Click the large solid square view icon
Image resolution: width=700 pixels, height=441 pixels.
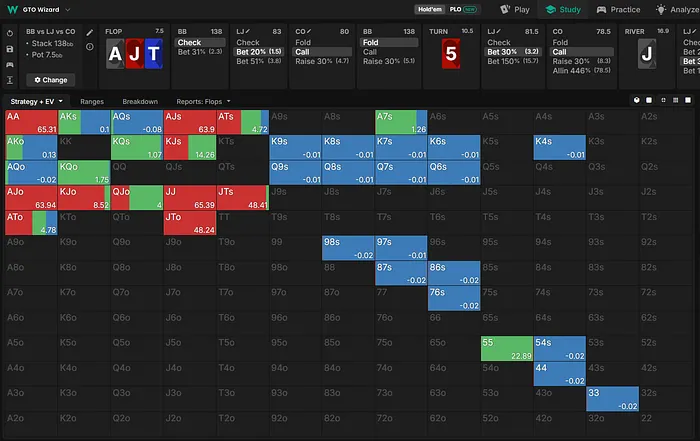click(x=688, y=100)
